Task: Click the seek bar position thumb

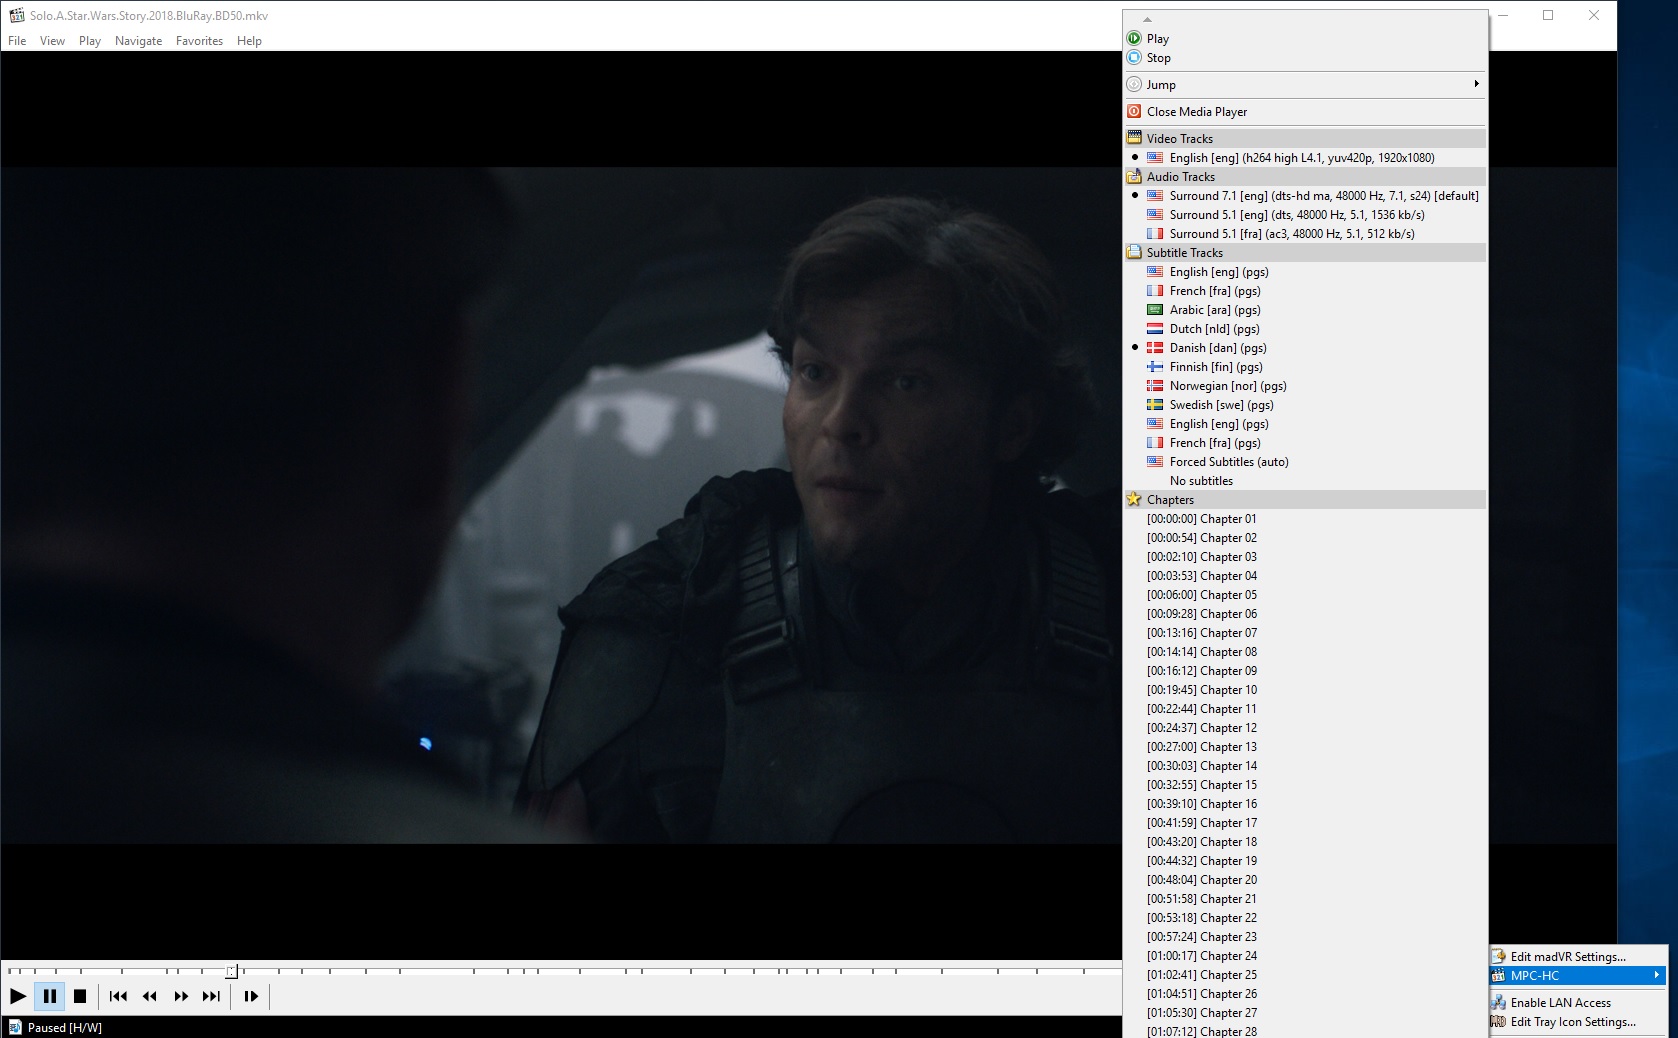Action: tap(231, 971)
